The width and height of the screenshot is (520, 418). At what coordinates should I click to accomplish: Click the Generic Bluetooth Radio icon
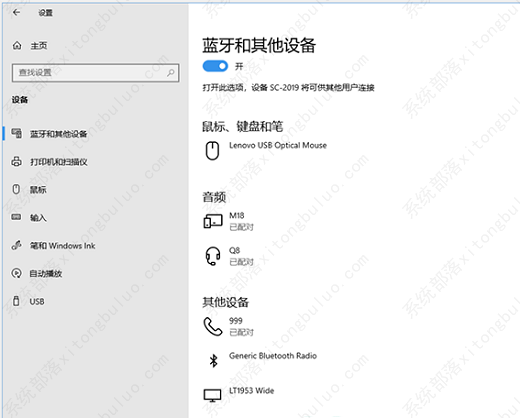click(214, 360)
